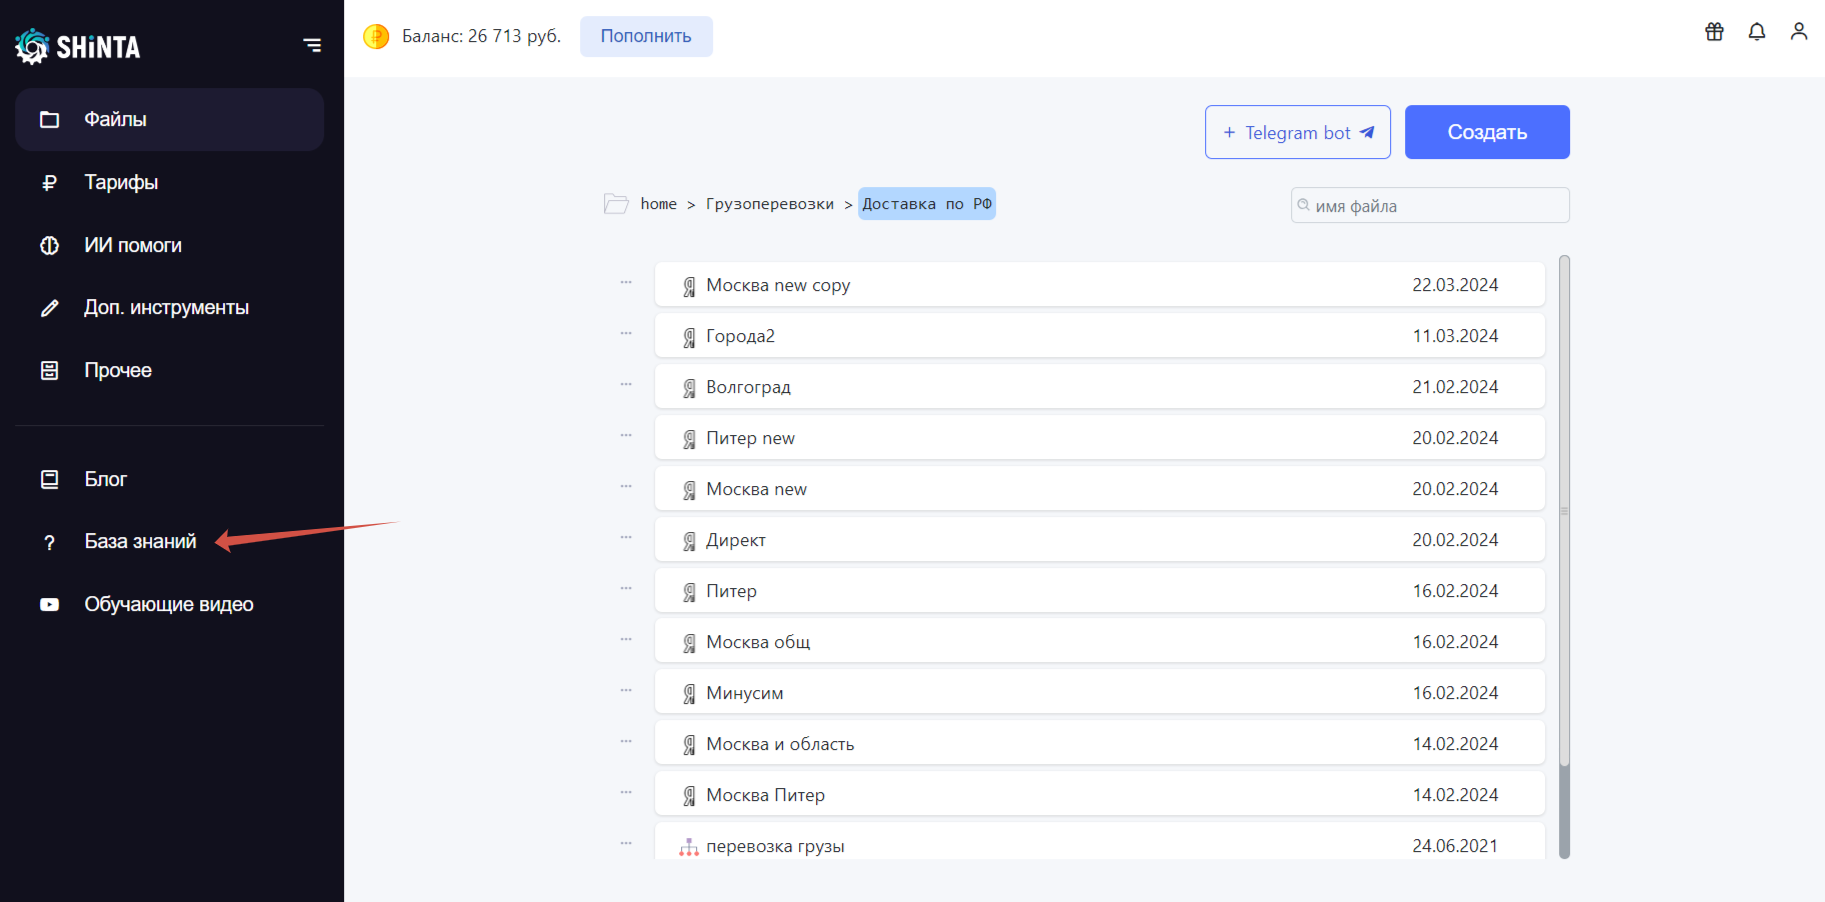Open the gift rewards icon

pos(1714,32)
